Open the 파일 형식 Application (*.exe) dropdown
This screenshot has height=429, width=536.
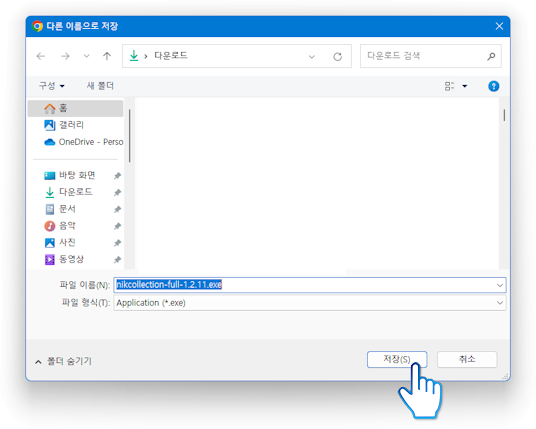[x=310, y=303]
